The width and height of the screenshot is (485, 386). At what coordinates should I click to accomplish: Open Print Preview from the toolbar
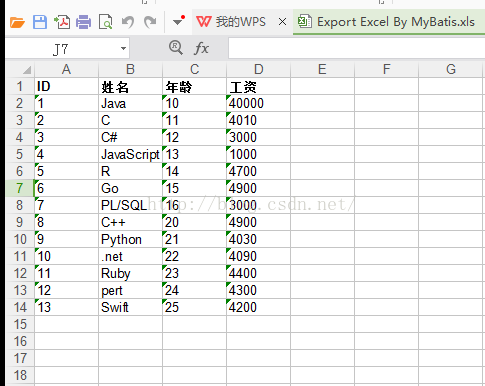[106, 22]
